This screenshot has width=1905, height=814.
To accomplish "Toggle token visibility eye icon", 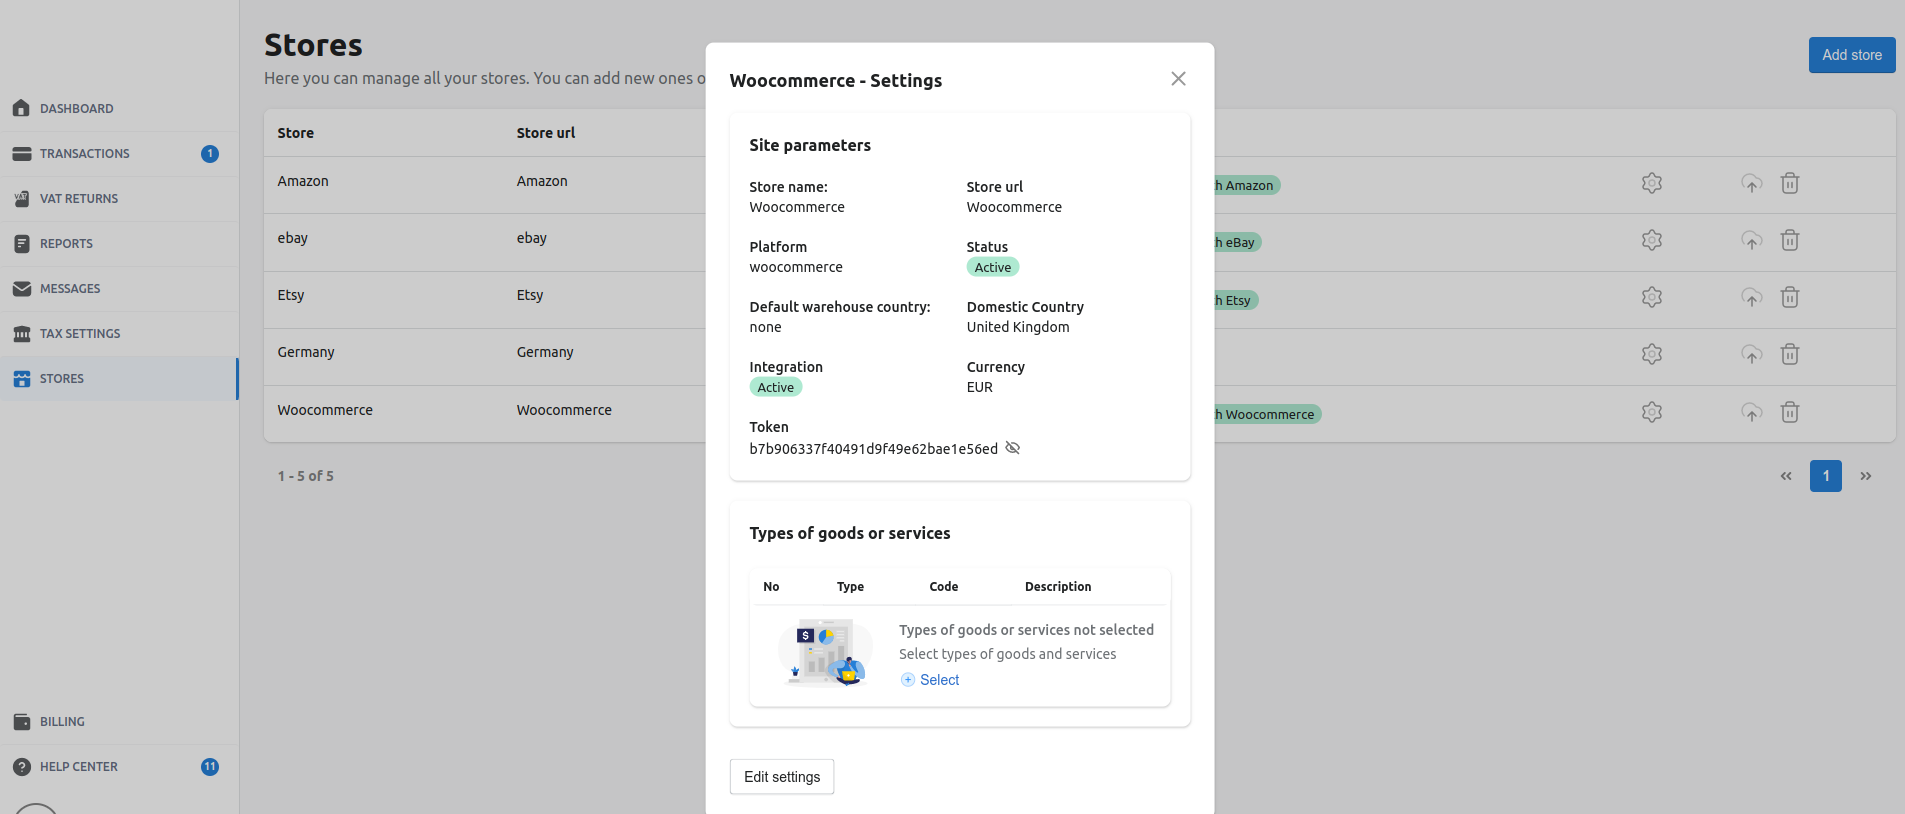I will click(x=1012, y=448).
